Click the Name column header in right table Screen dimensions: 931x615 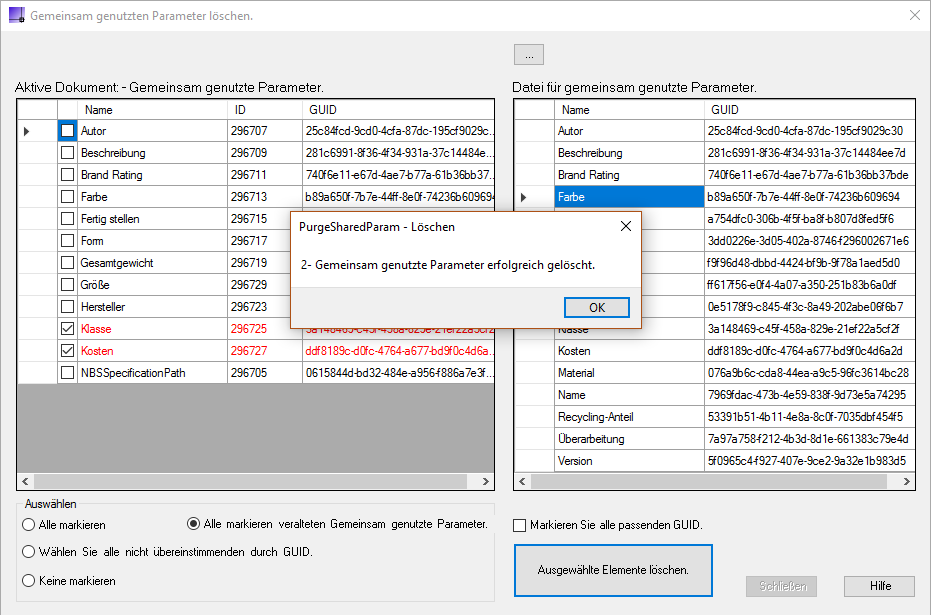click(x=629, y=110)
